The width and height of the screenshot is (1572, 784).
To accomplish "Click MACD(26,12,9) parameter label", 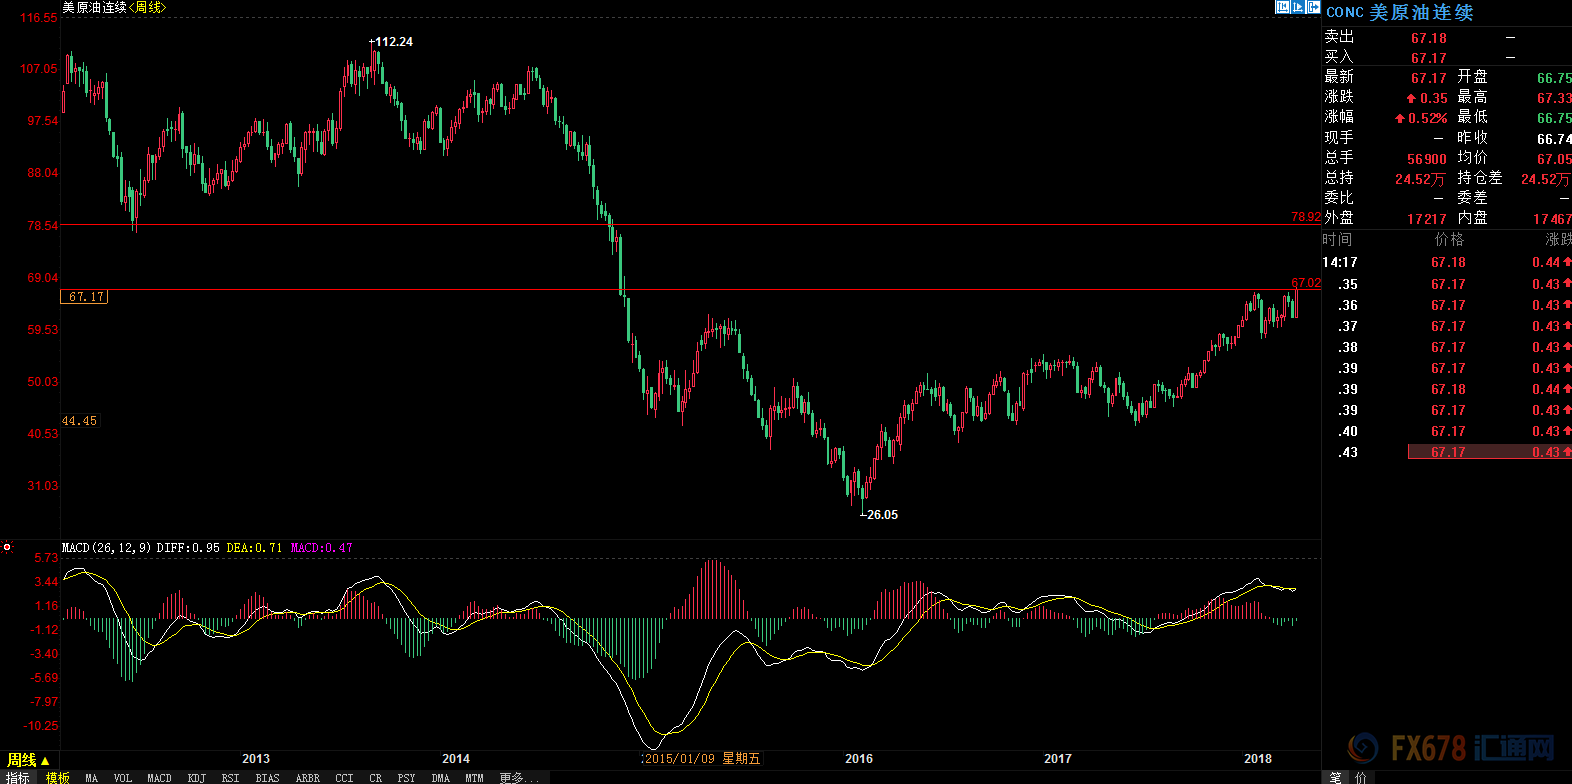I will tap(106, 548).
